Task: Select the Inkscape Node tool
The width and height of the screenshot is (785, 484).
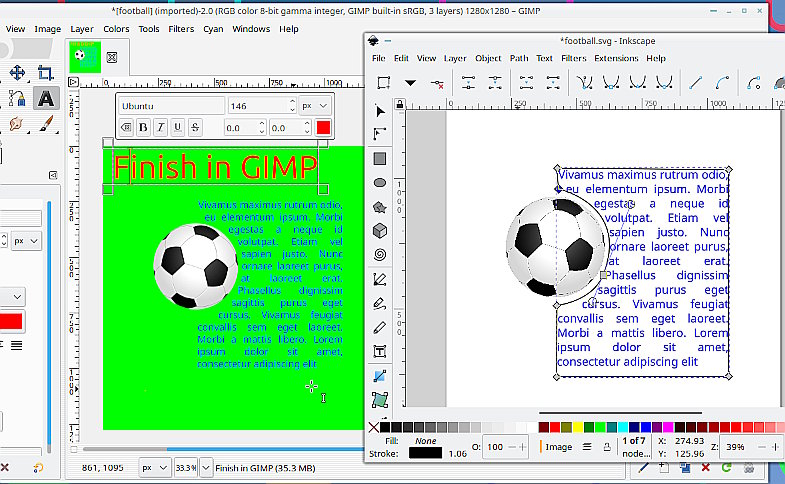Action: pos(380,134)
